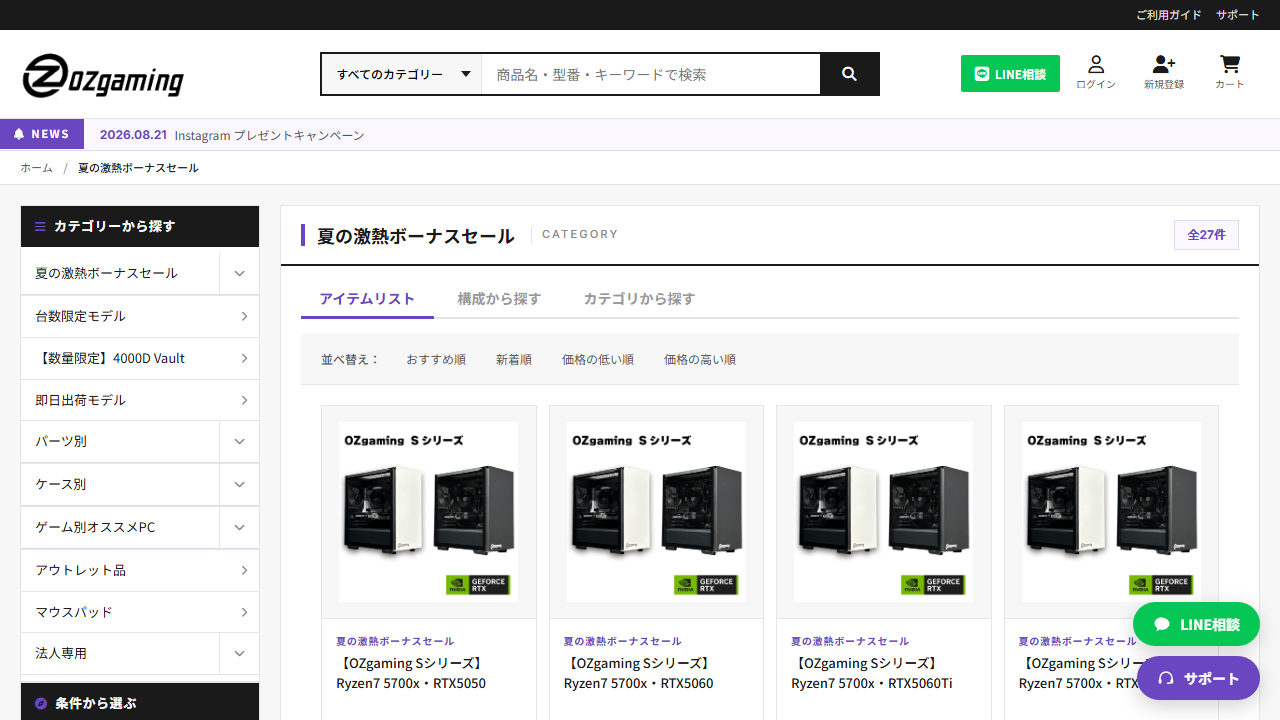Click the 条件から選ぶ sidebar header
The height and width of the screenshot is (720, 1280).
tap(140, 702)
